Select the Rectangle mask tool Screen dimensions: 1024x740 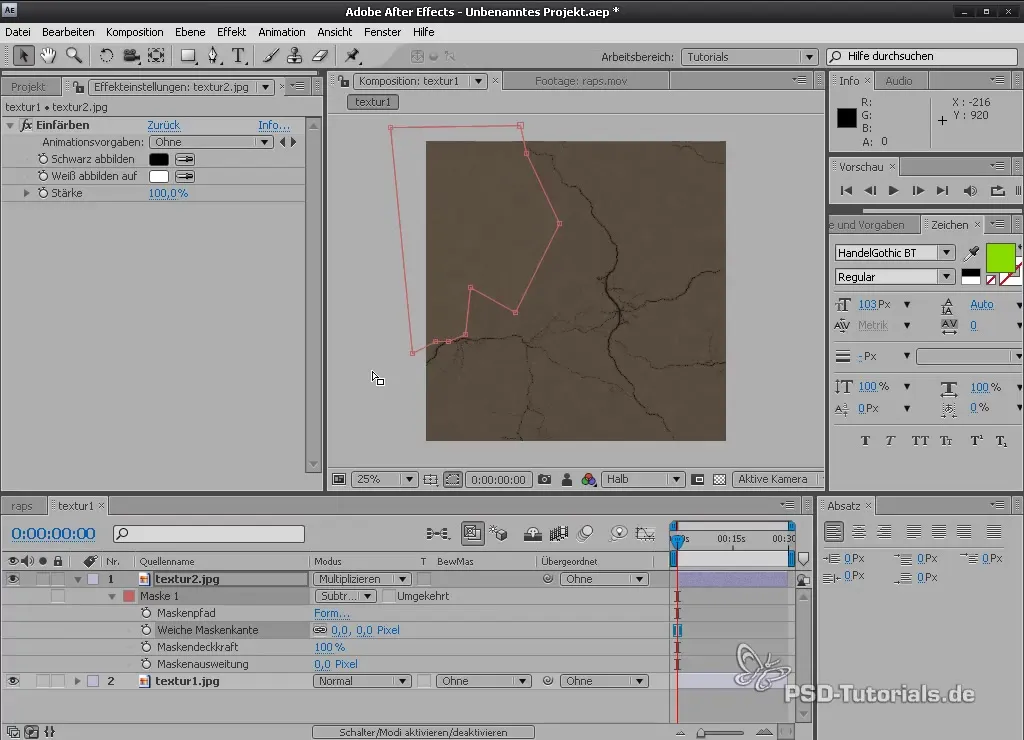pos(189,56)
